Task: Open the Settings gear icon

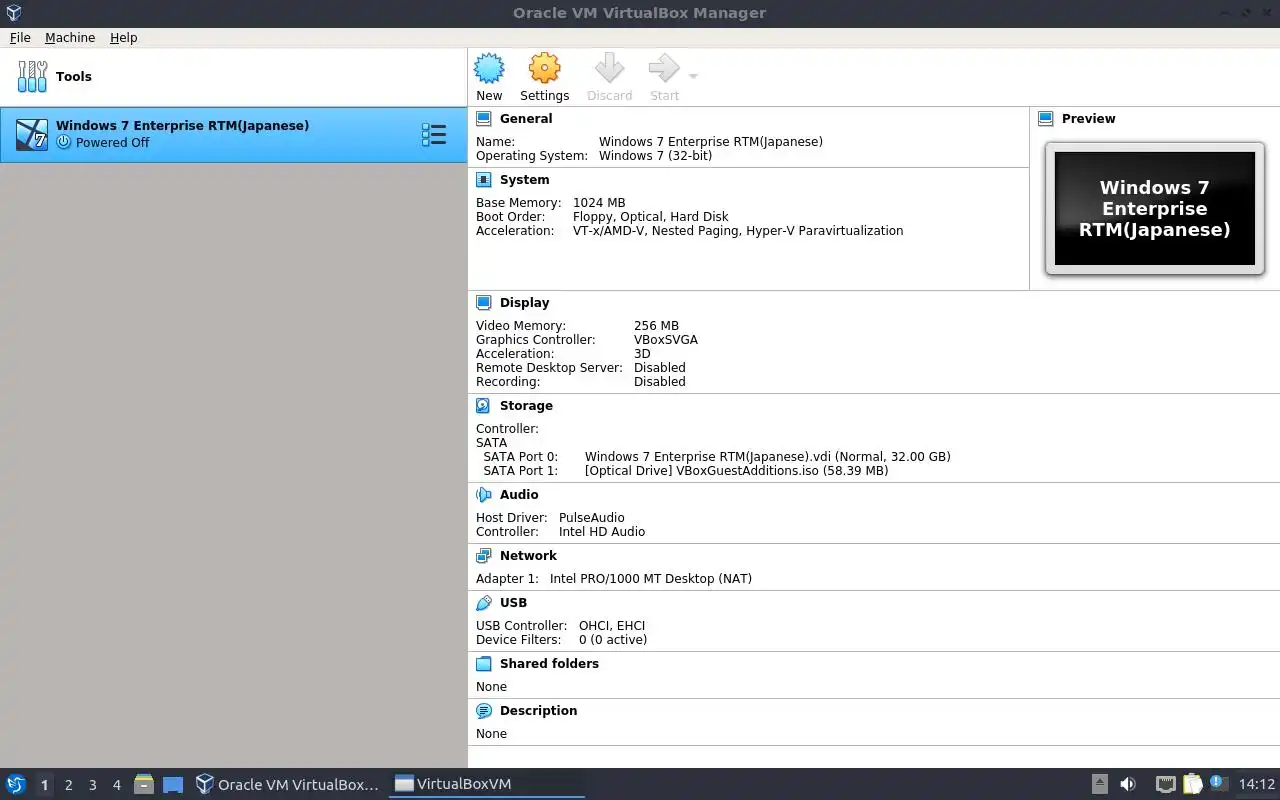Action: click(544, 69)
